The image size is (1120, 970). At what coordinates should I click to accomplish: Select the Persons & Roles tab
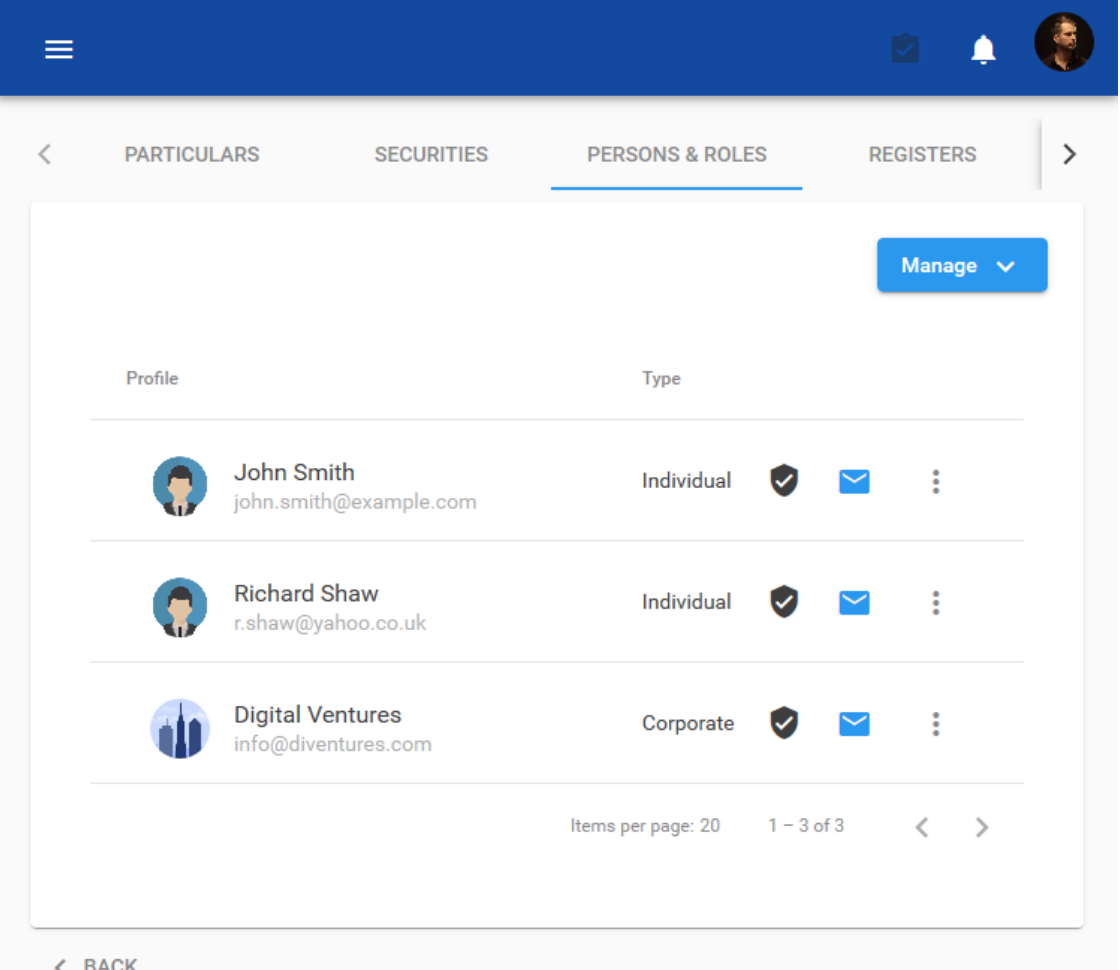pyautogui.click(x=676, y=154)
